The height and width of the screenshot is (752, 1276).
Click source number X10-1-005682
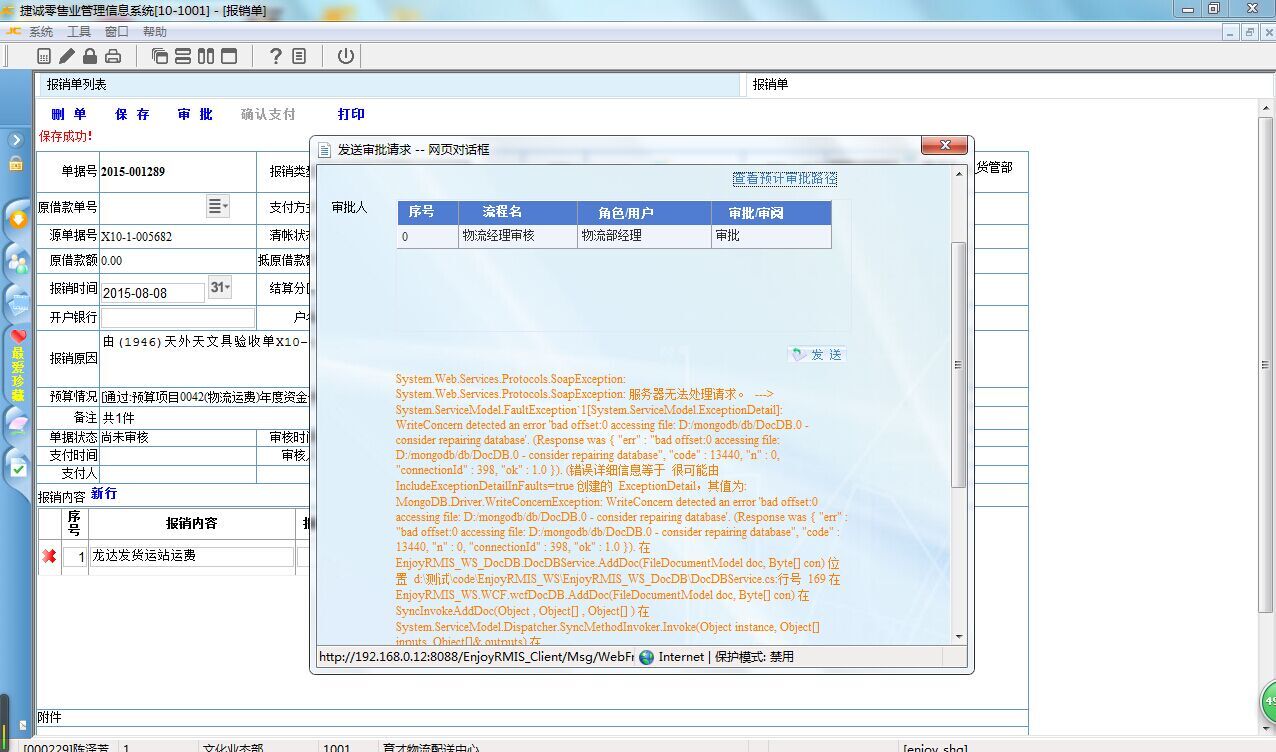click(136, 237)
